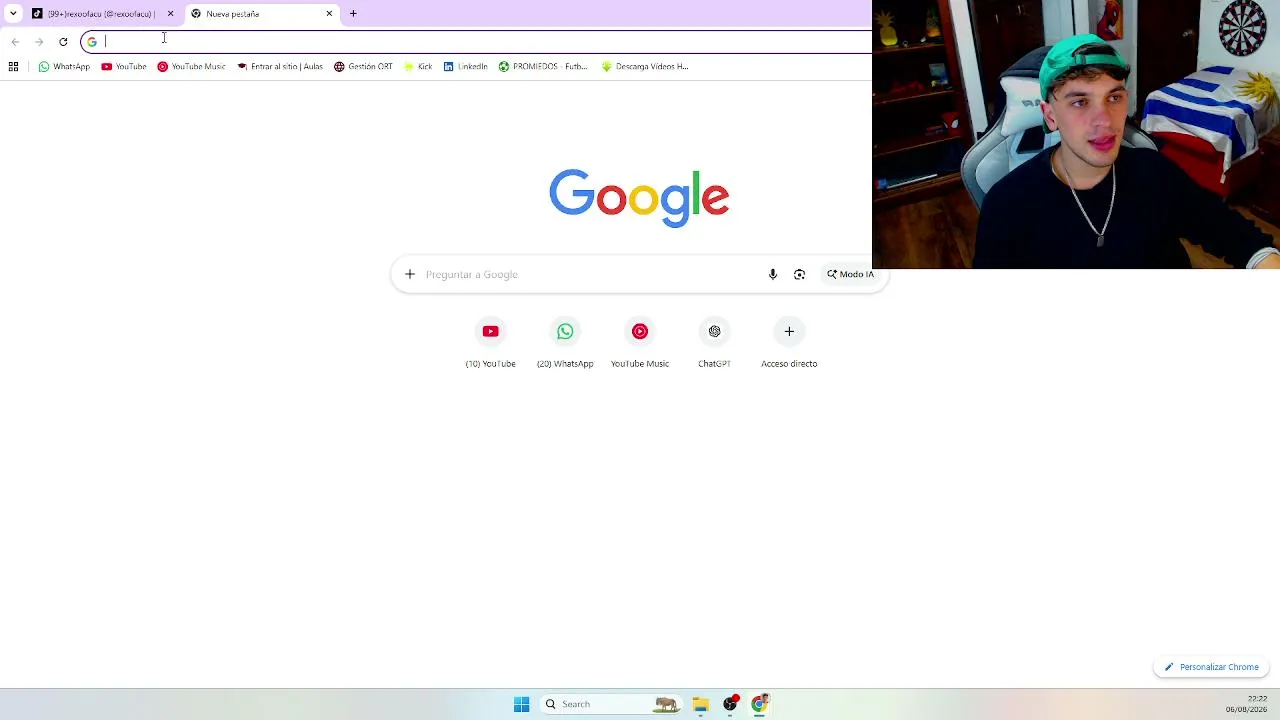Screen dimensions: 1280x720
Task: Click the Google logo
Action: point(639,198)
